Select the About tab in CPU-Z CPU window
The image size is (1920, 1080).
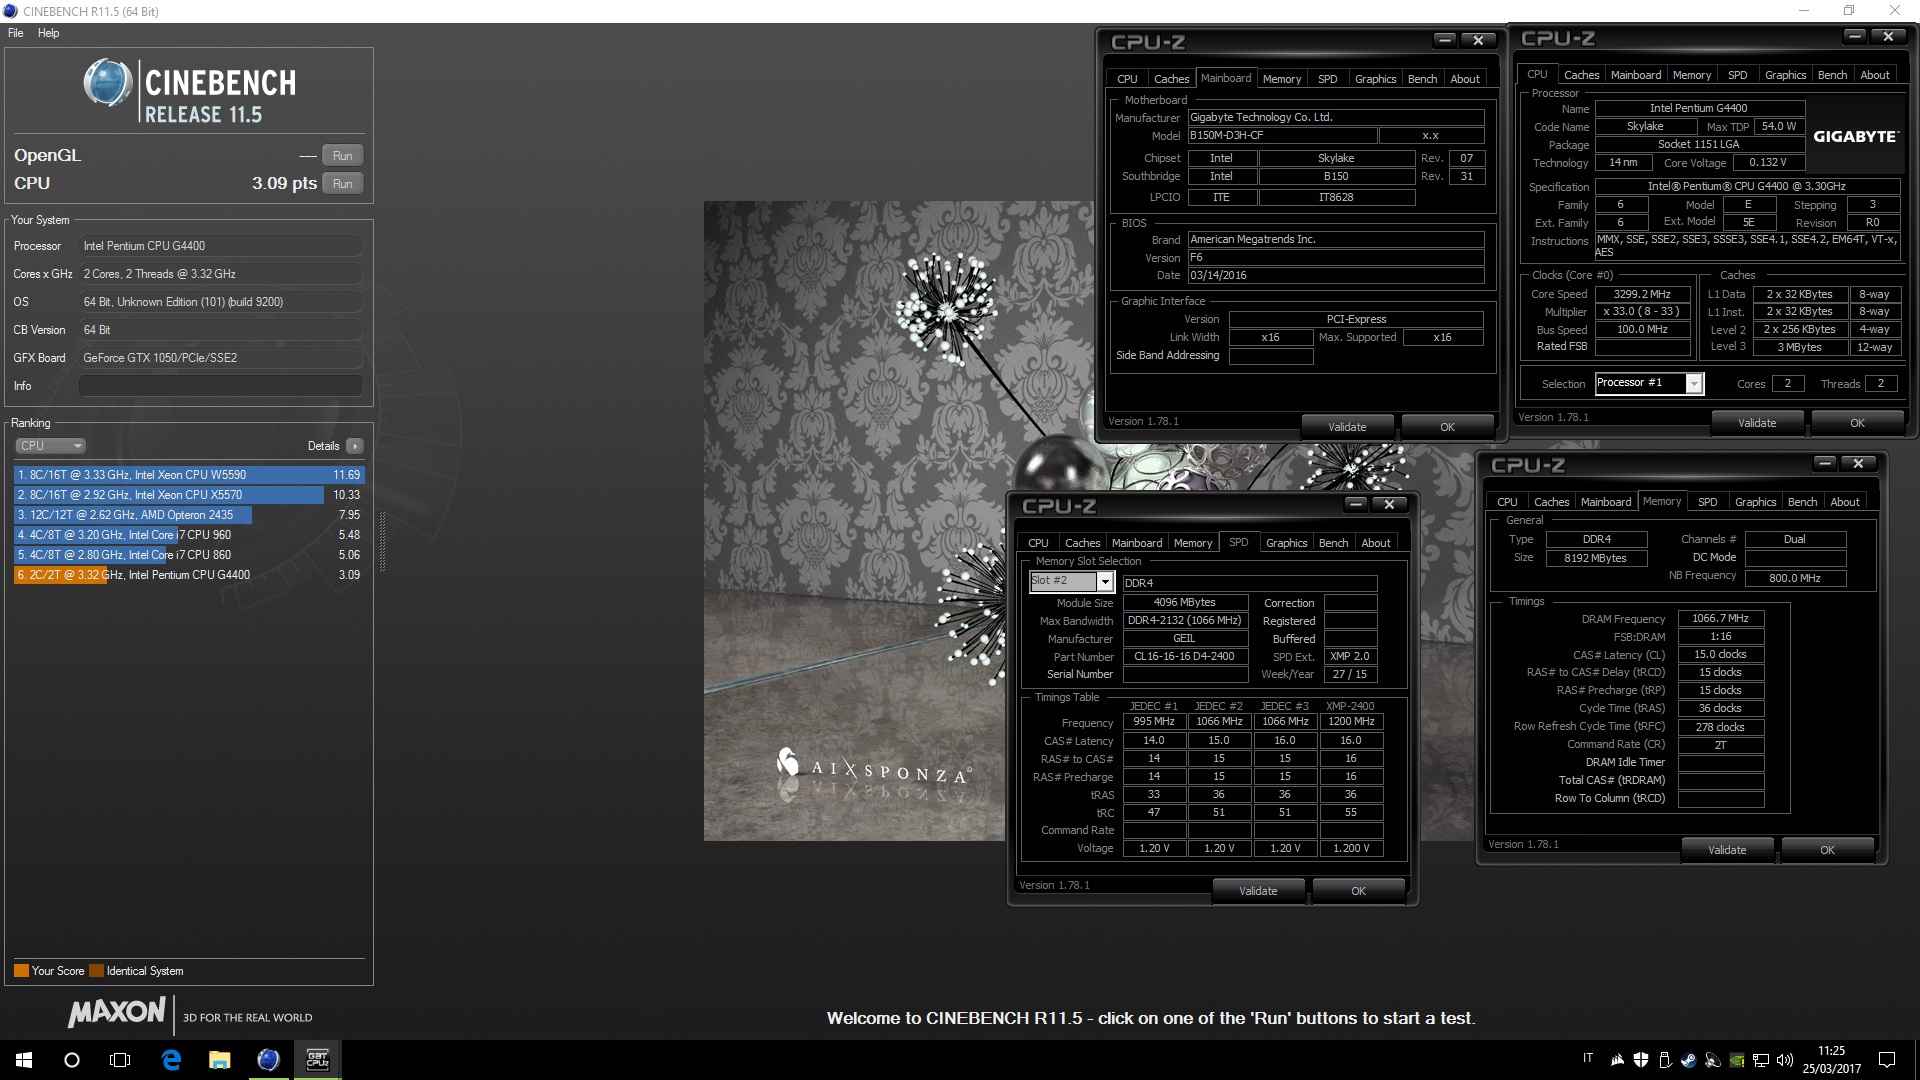[1875, 75]
